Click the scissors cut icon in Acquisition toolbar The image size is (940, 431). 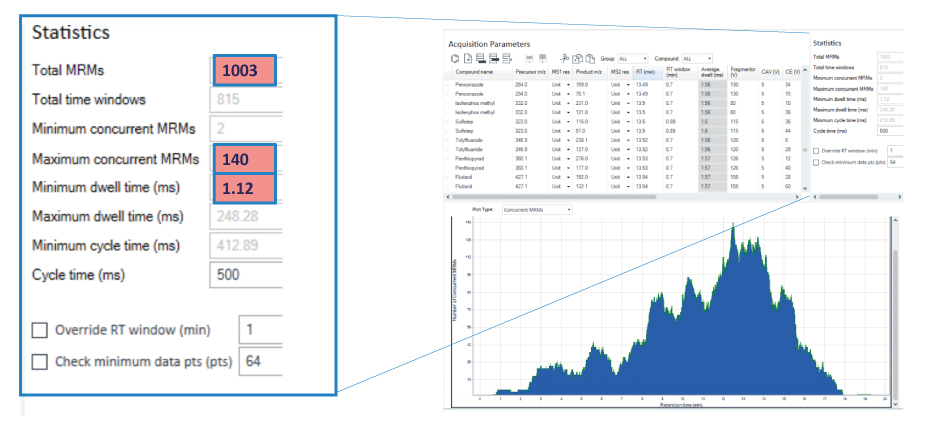565,59
